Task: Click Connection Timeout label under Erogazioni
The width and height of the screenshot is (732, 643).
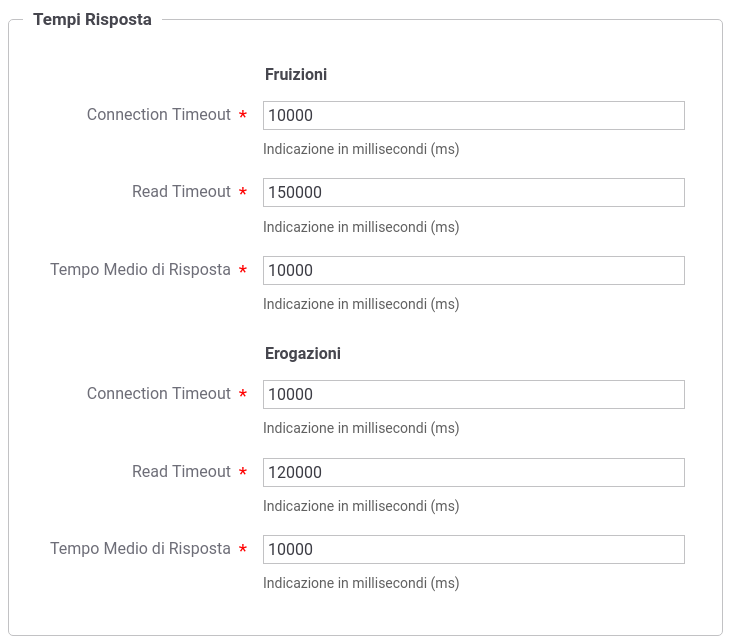Action: (x=159, y=394)
